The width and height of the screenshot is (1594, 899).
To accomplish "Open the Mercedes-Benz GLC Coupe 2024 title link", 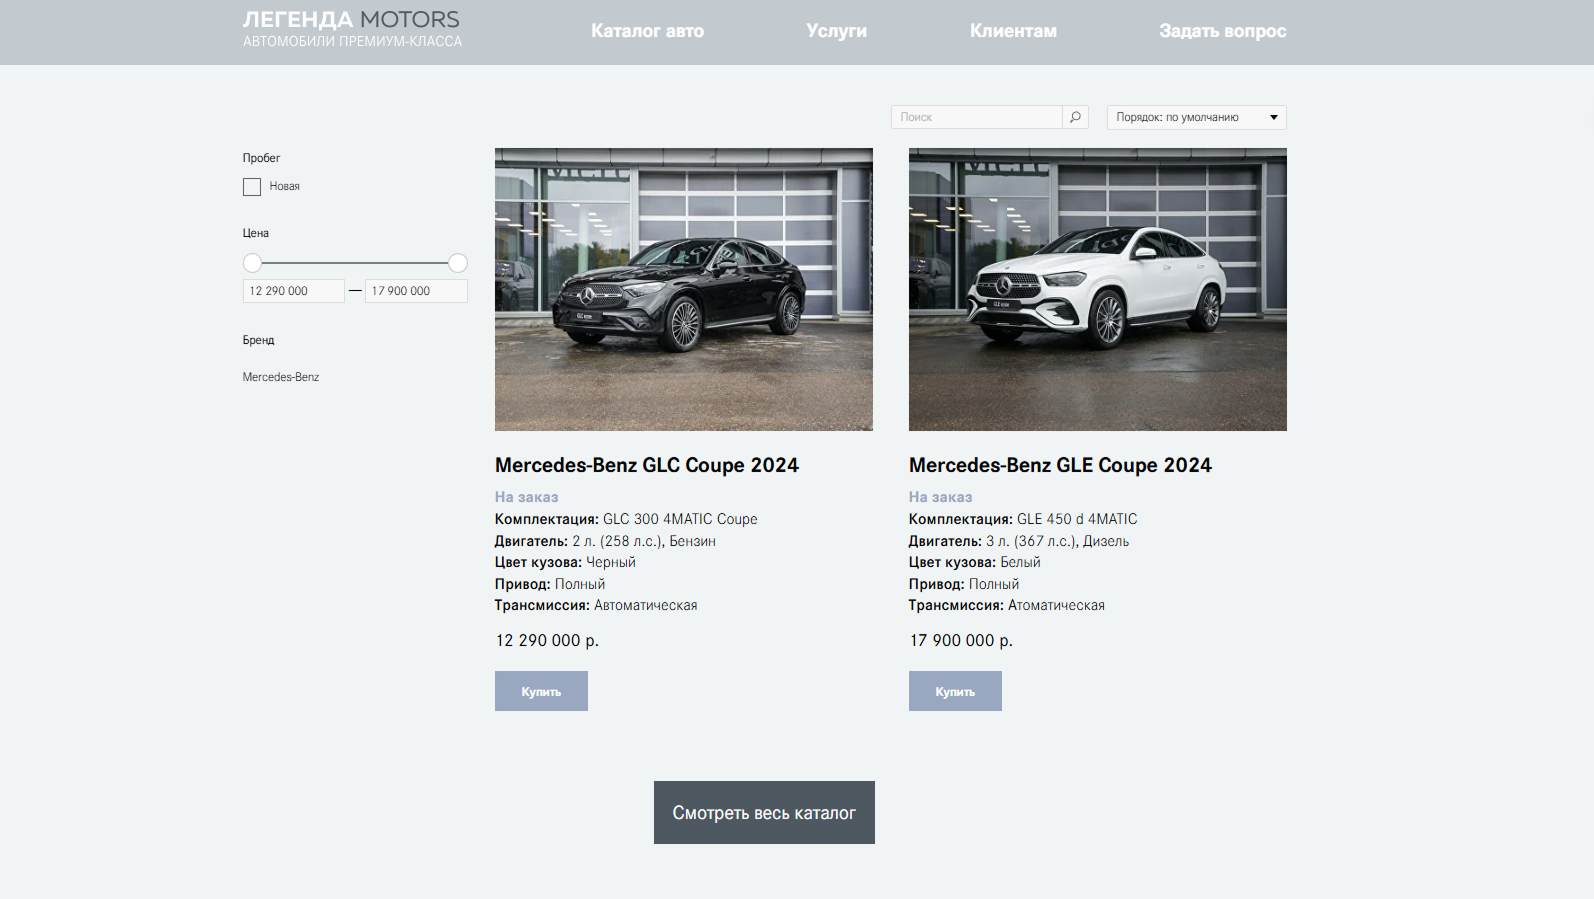I will tap(647, 465).
